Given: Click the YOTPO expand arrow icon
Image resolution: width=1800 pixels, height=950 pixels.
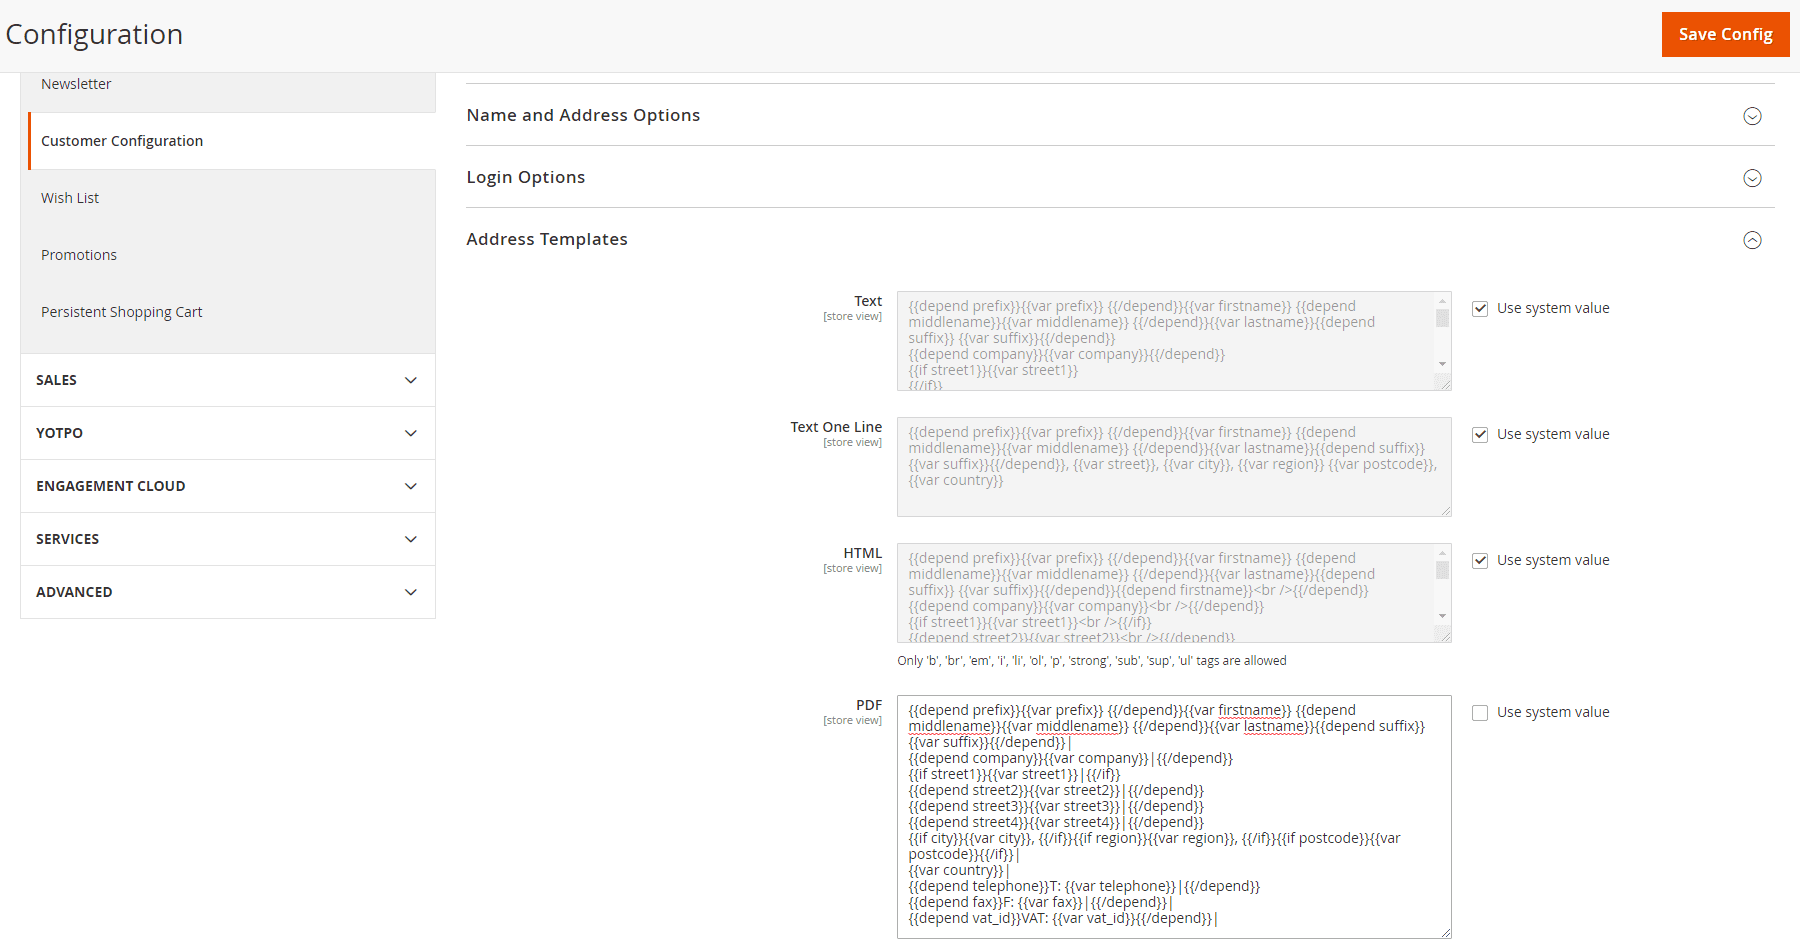Looking at the screenshot, I should coord(411,433).
